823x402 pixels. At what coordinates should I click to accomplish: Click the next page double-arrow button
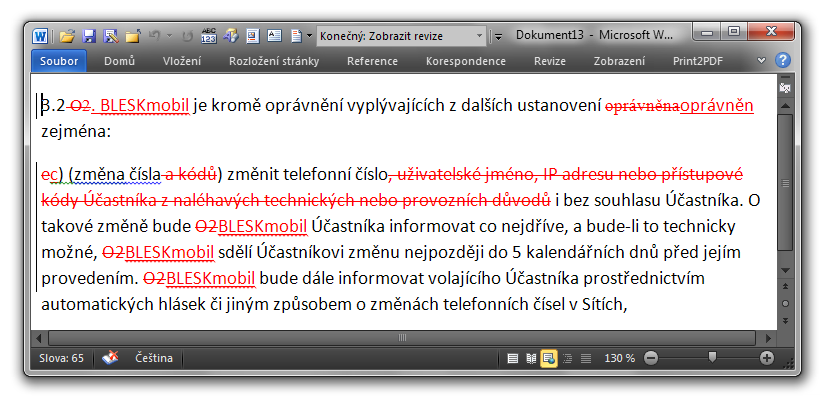coord(785,320)
